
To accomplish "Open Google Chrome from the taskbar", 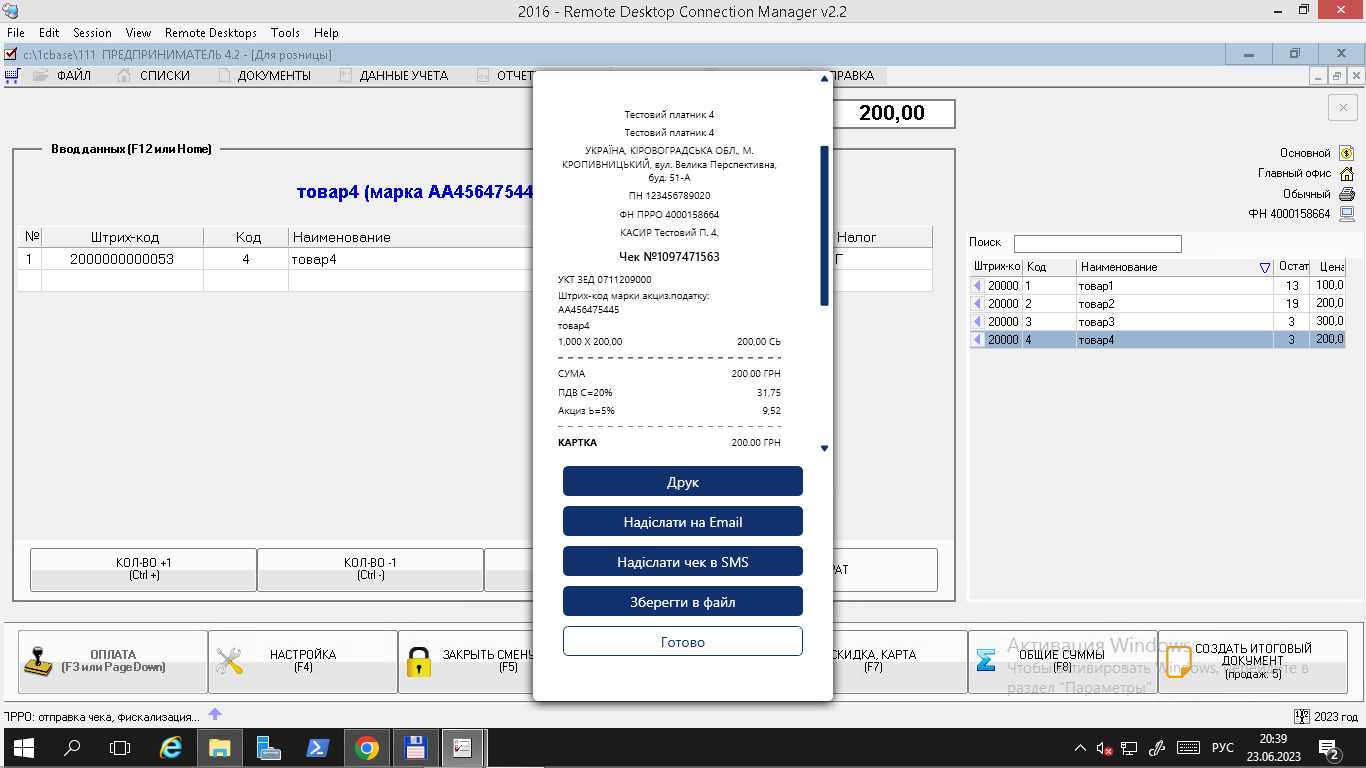I will pyautogui.click(x=367, y=748).
